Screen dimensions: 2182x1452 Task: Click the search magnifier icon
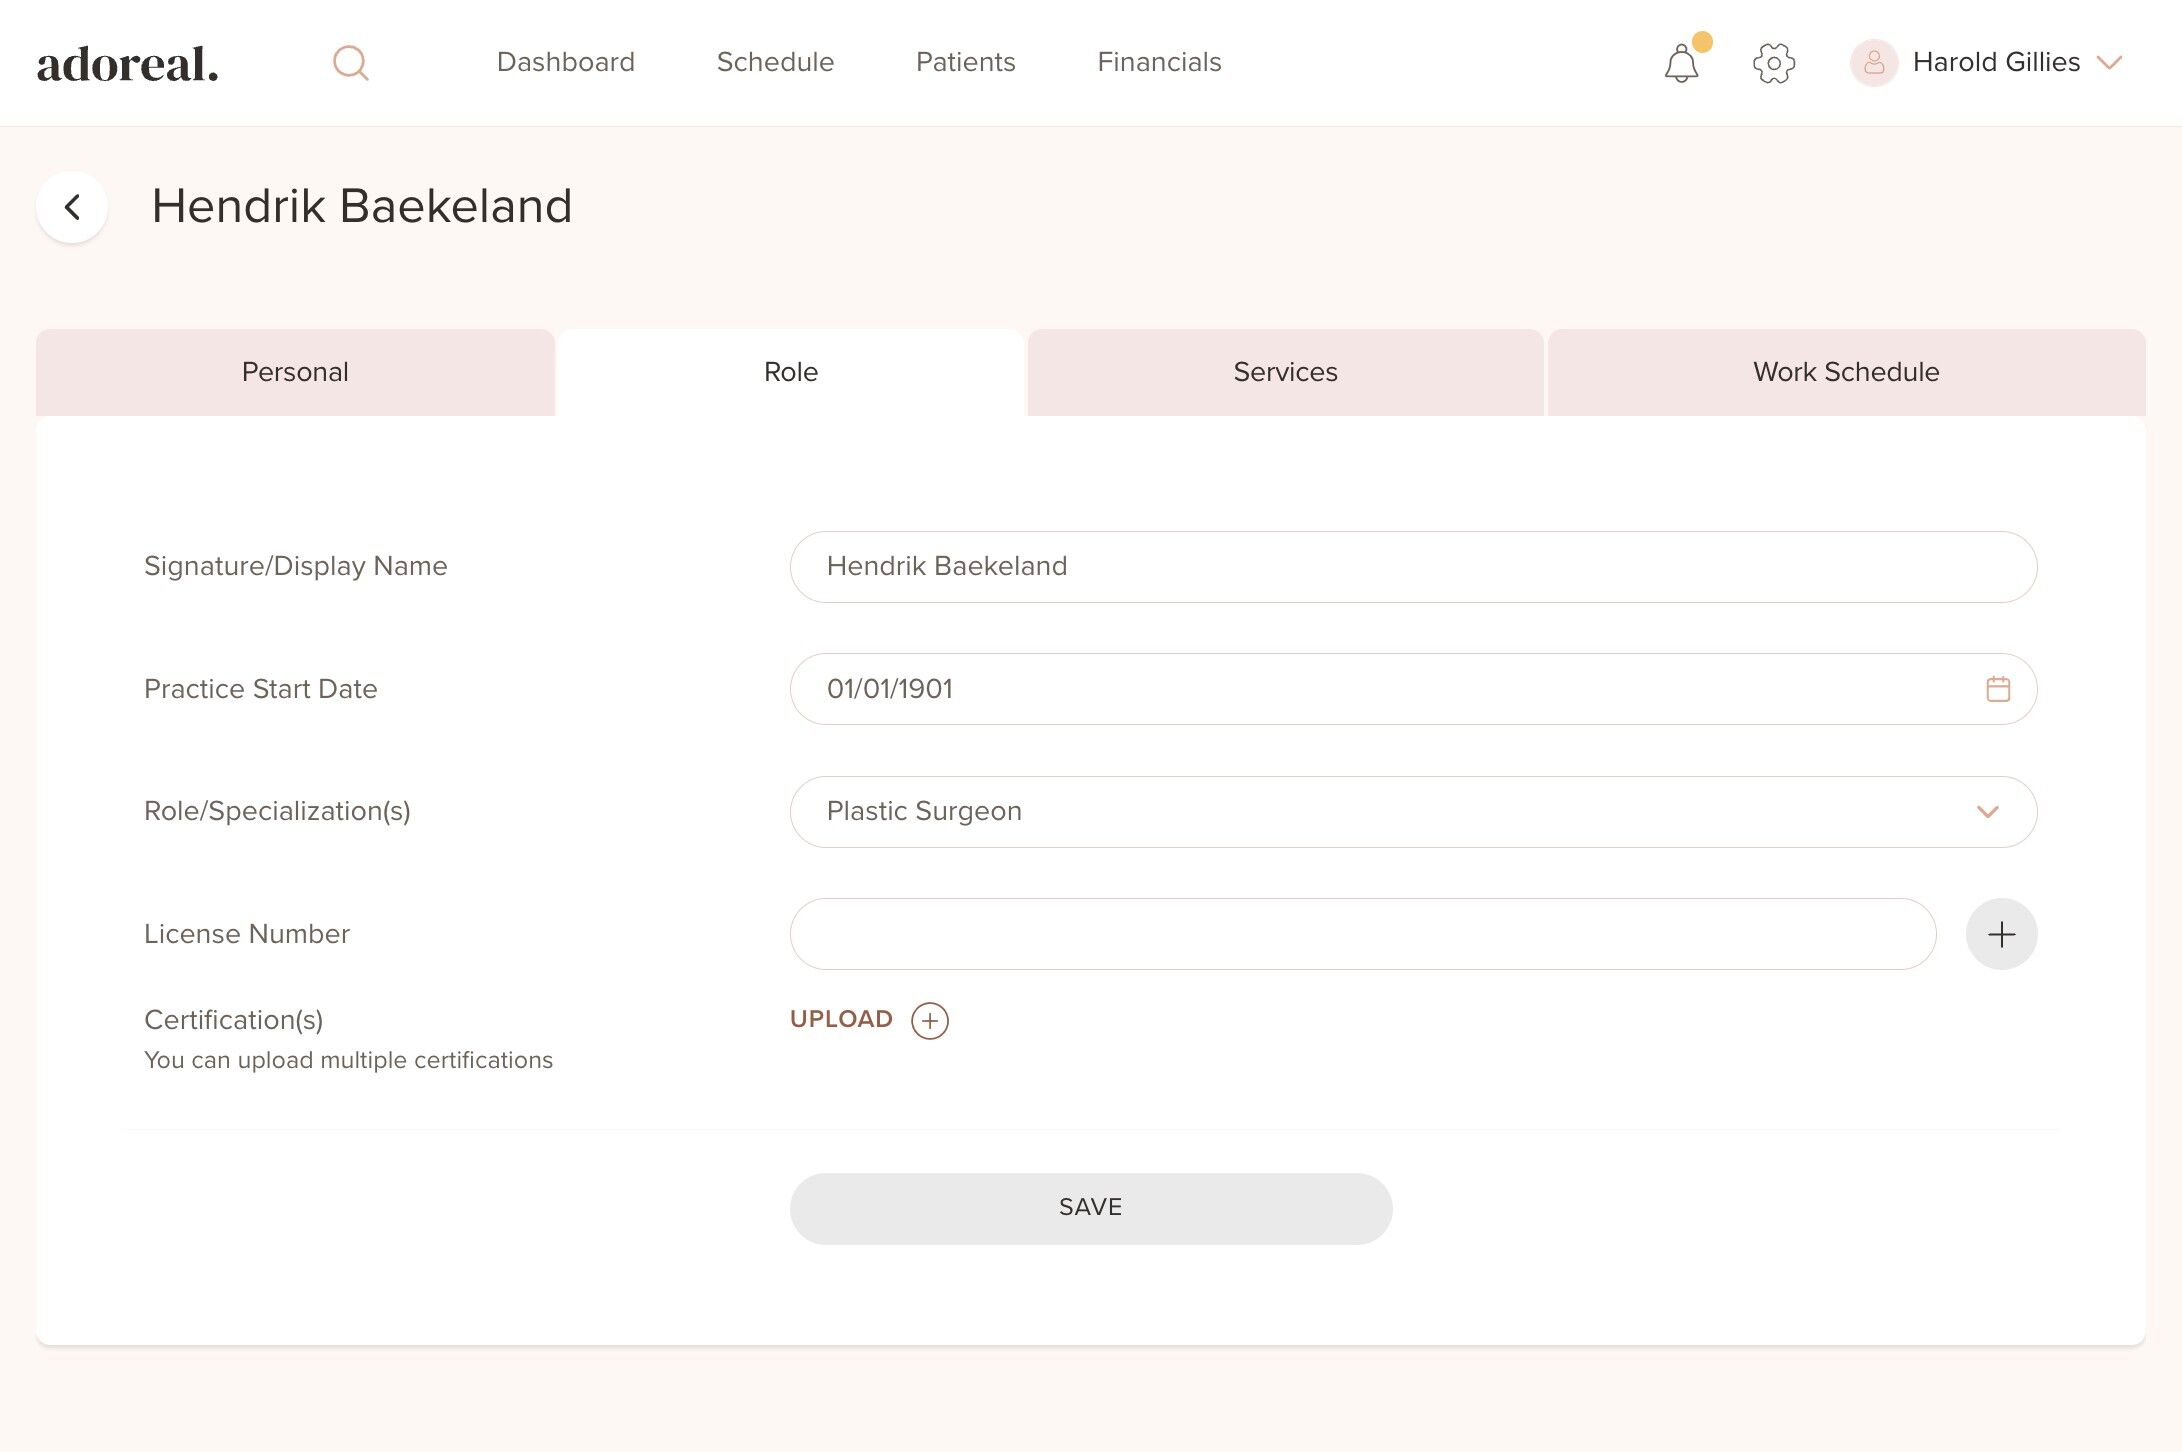click(x=350, y=63)
